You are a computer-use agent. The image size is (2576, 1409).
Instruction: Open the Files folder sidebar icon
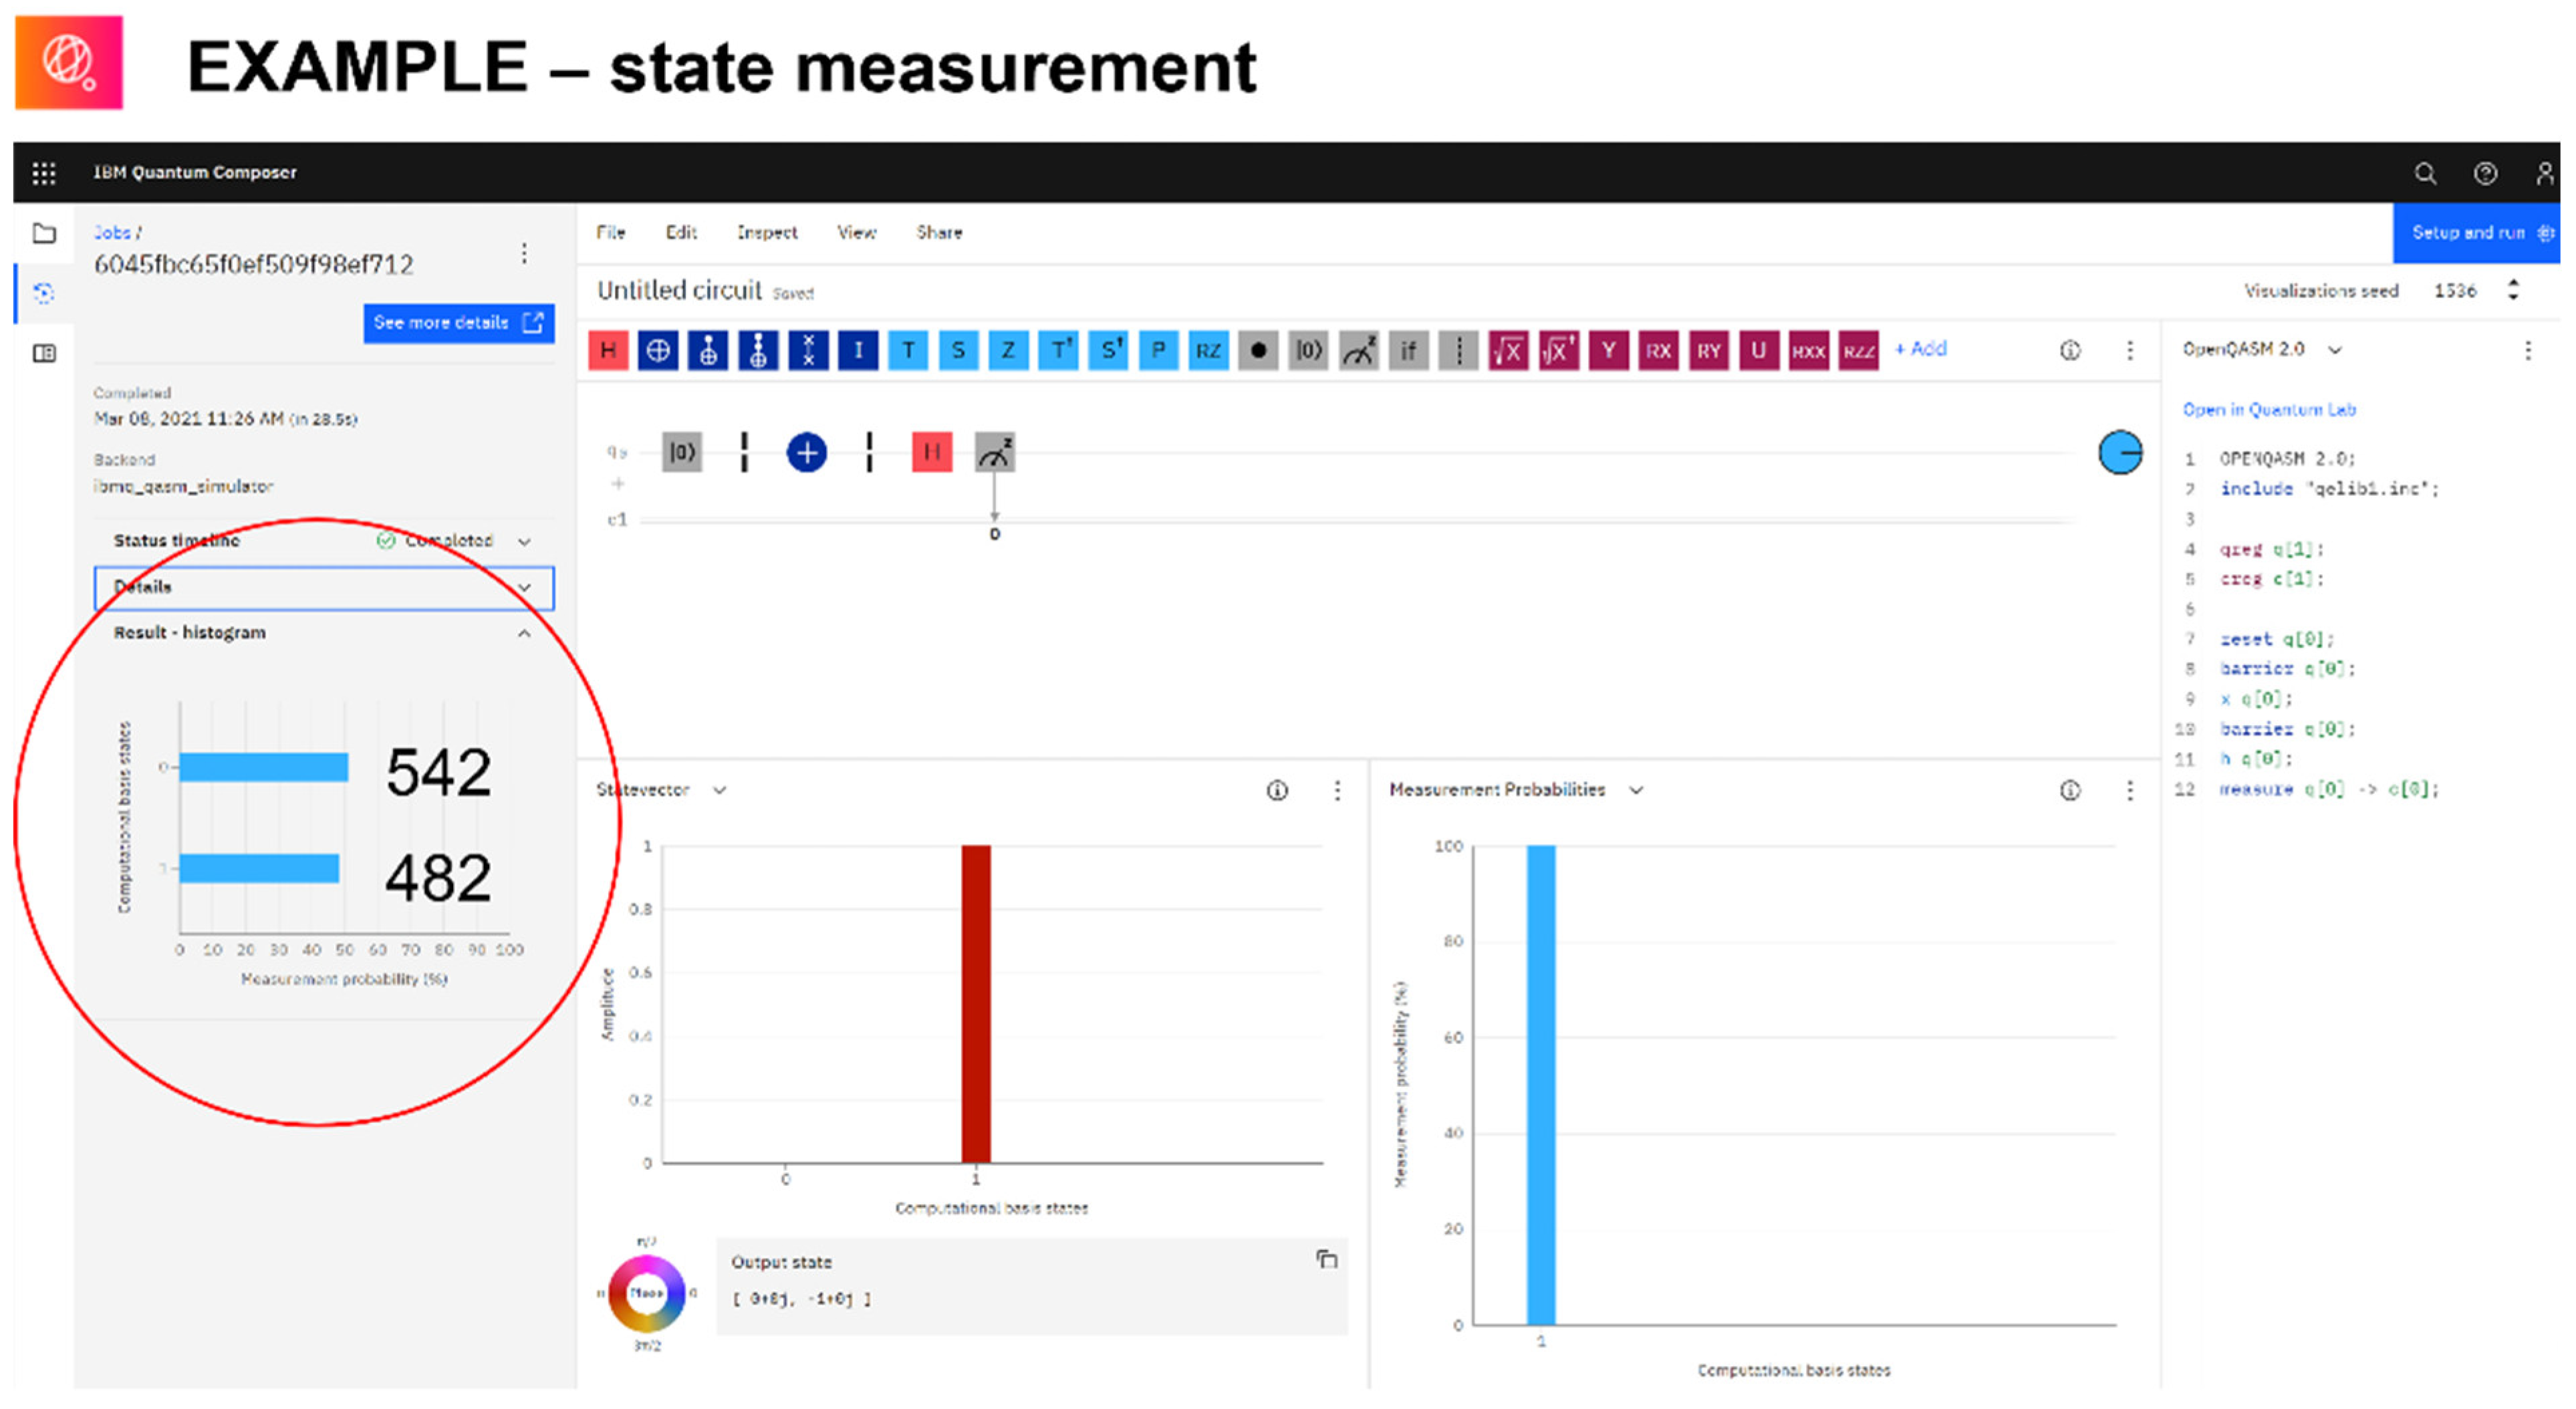44,233
